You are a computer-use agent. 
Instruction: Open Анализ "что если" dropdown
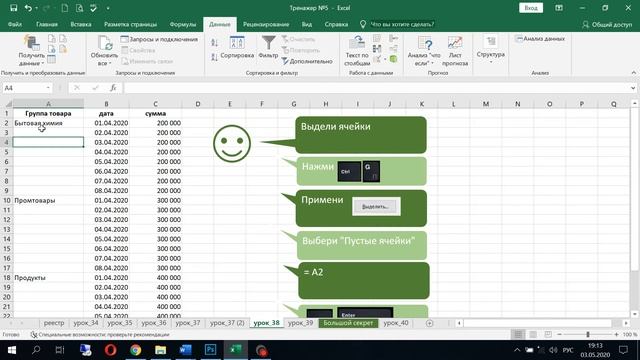pyautogui.click(x=424, y=51)
